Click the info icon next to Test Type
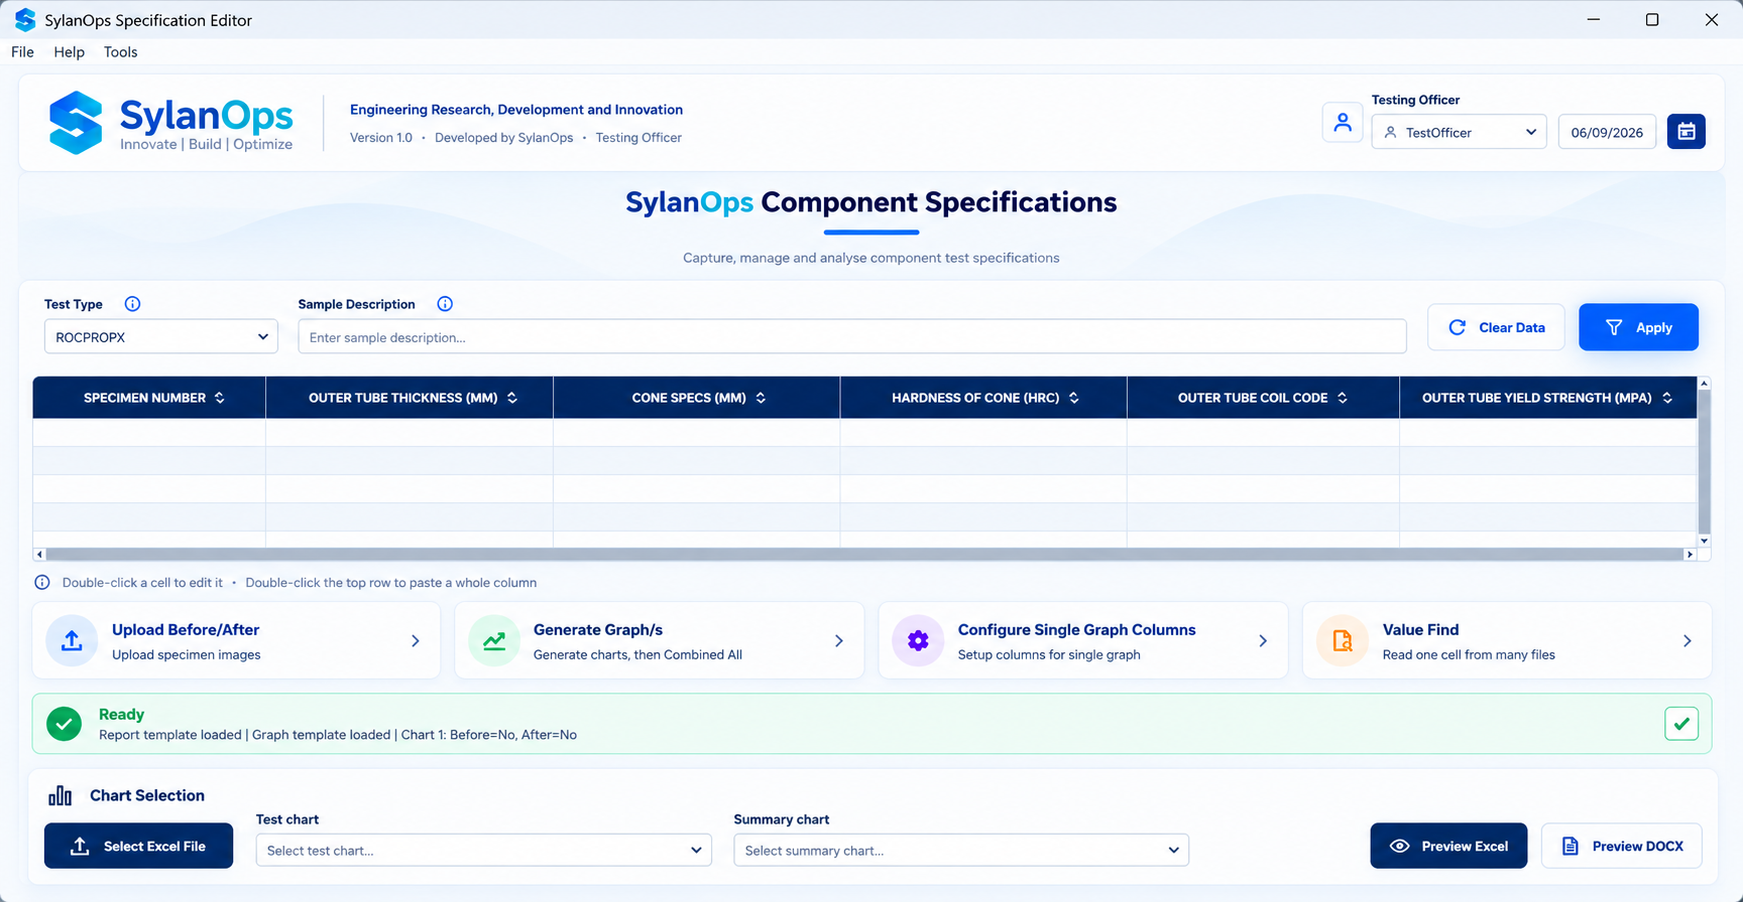Viewport: 1743px width, 902px height. coord(132,304)
